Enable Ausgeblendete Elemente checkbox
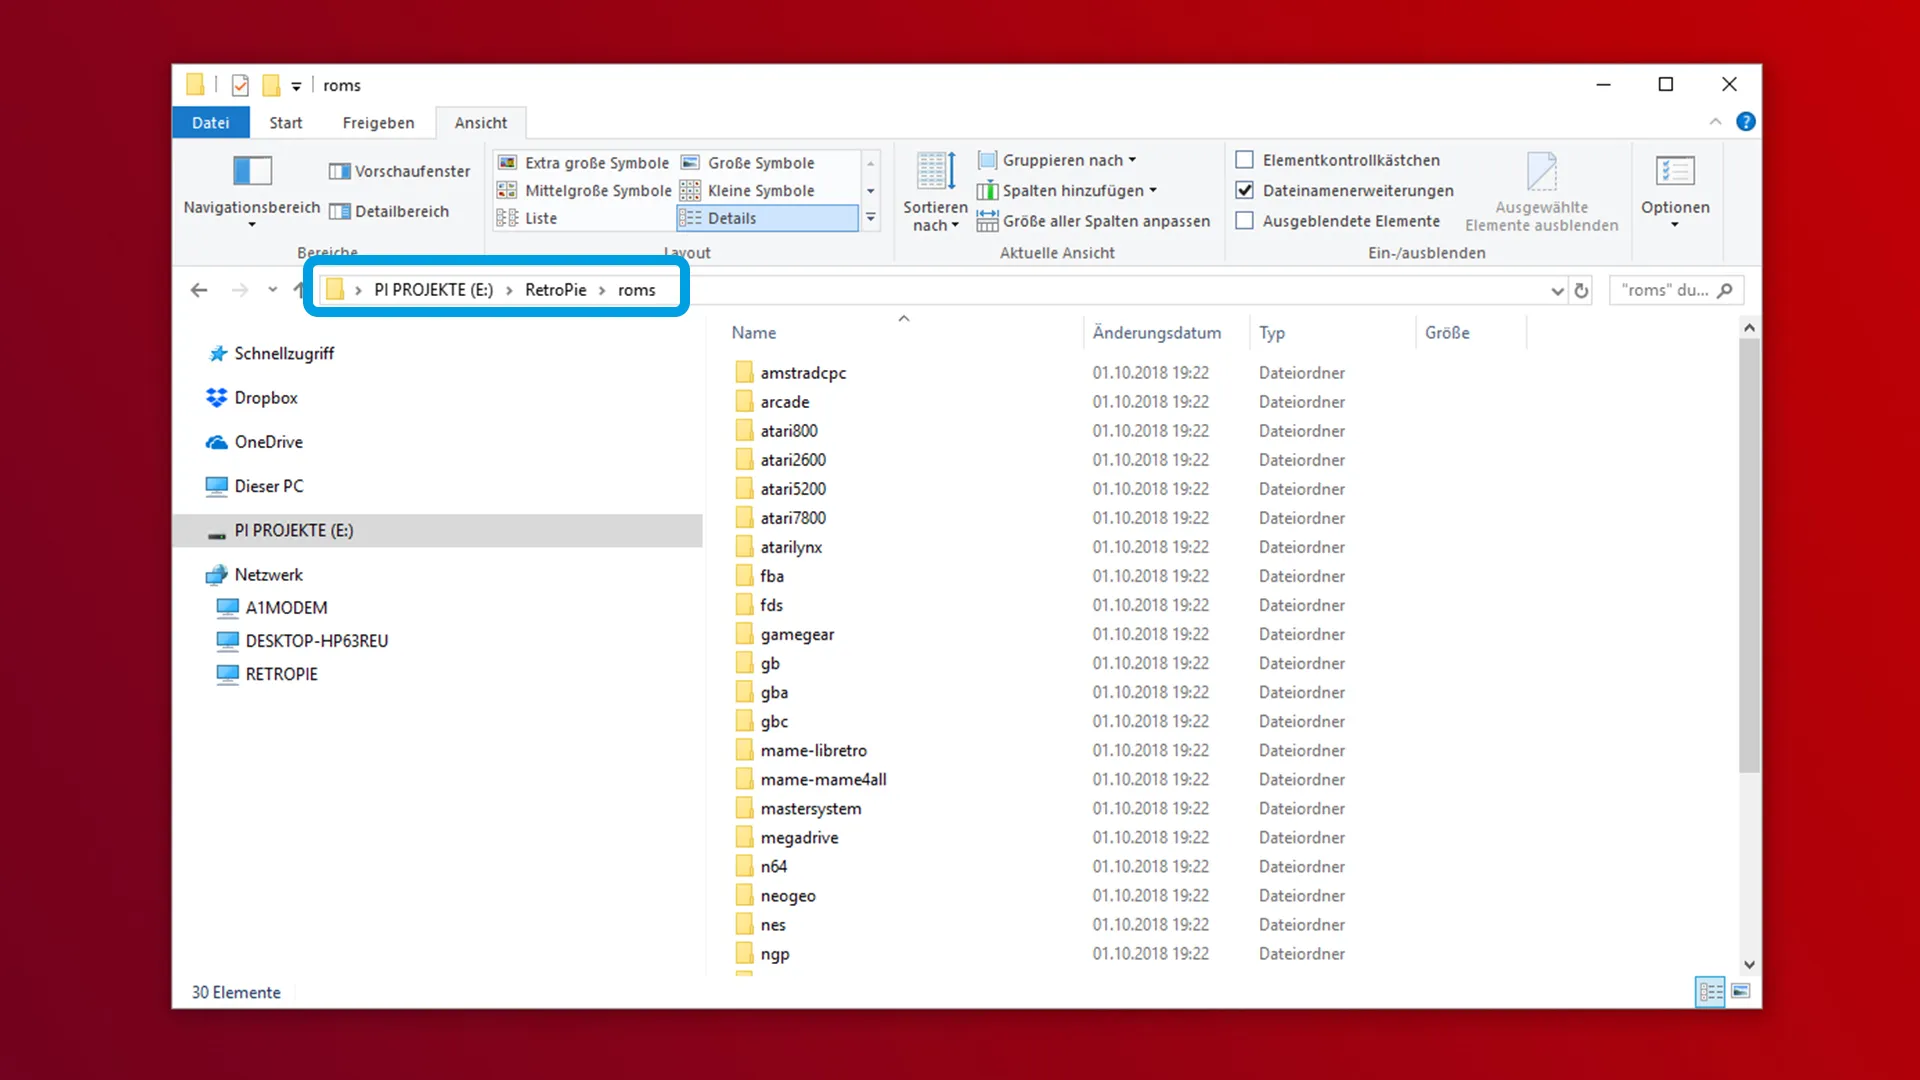The width and height of the screenshot is (1920, 1080). [x=1245, y=221]
